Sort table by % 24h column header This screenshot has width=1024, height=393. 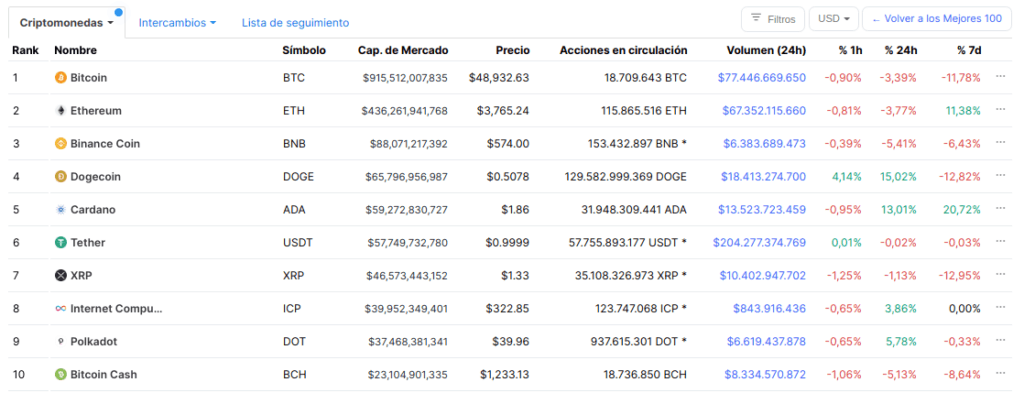point(900,50)
